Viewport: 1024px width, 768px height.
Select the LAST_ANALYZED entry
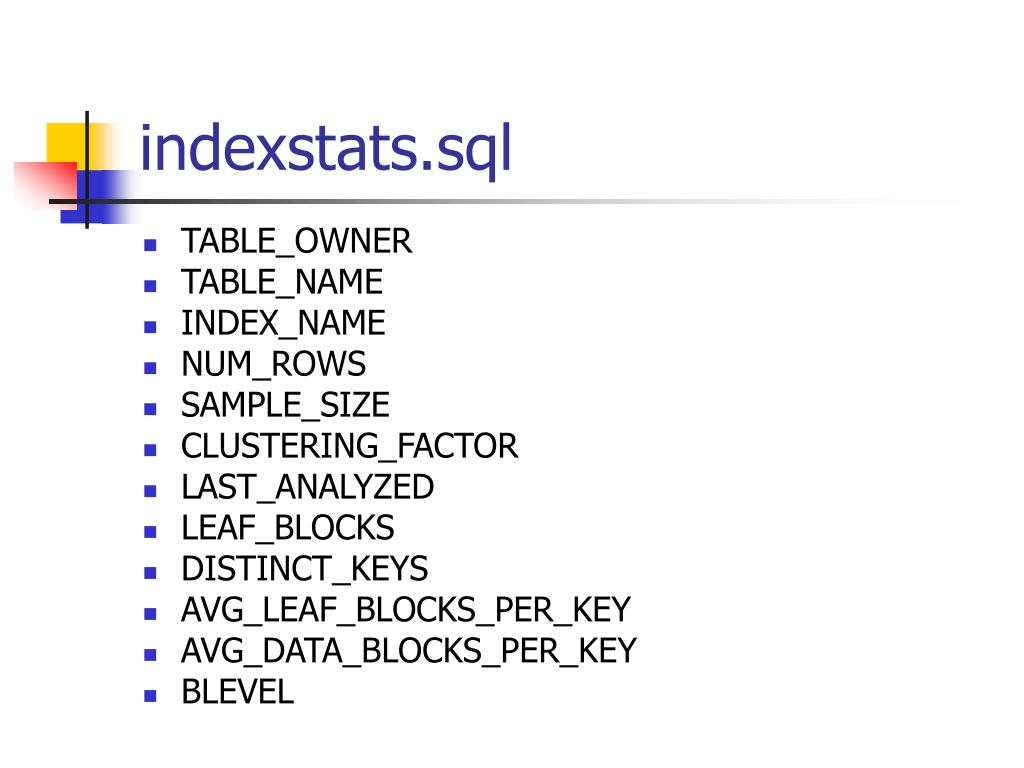point(308,487)
